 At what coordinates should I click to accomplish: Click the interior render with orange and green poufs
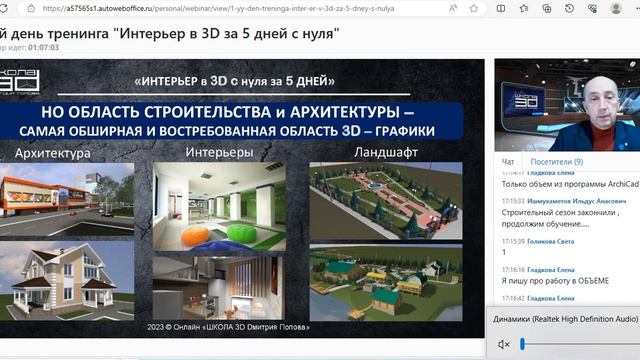click(219, 207)
